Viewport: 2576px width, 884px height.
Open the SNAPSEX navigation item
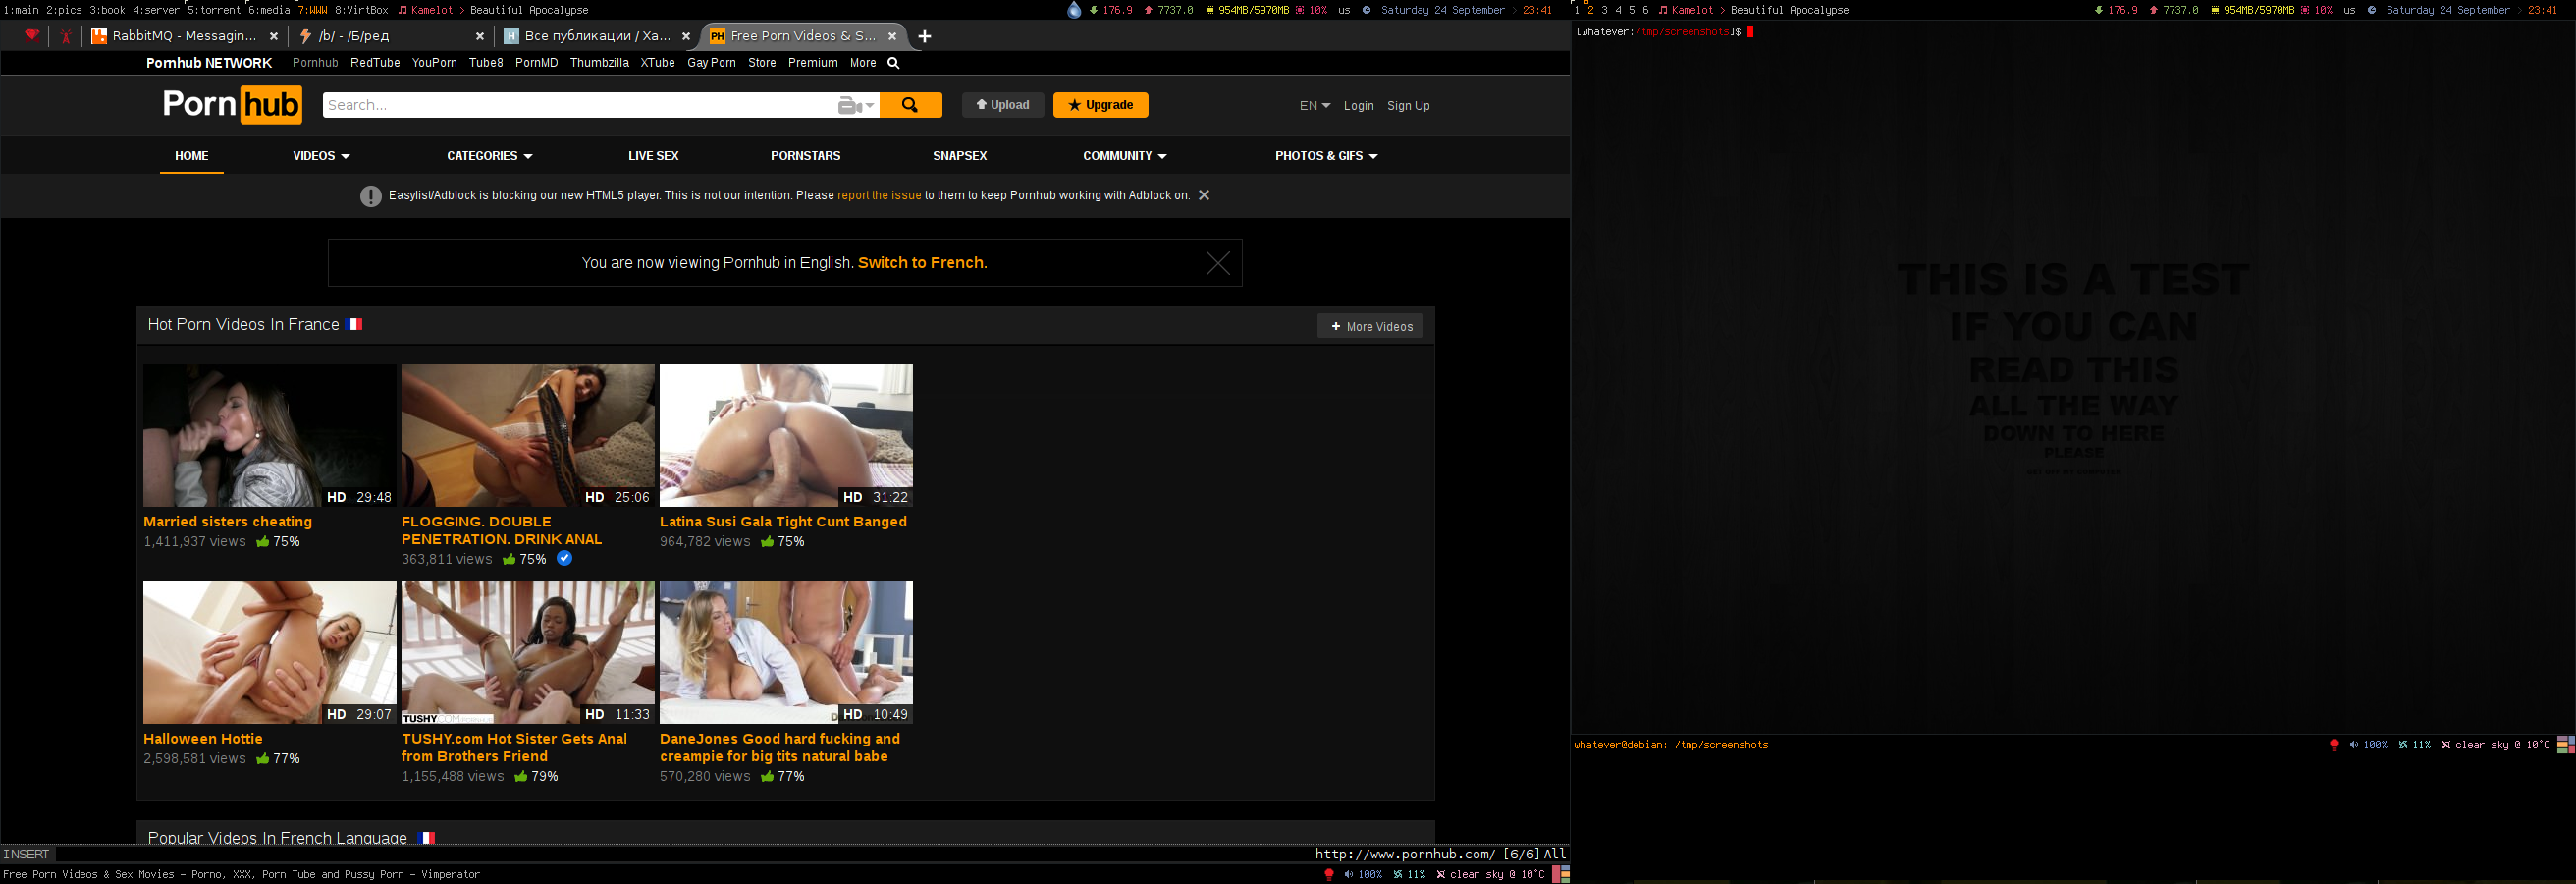point(959,156)
